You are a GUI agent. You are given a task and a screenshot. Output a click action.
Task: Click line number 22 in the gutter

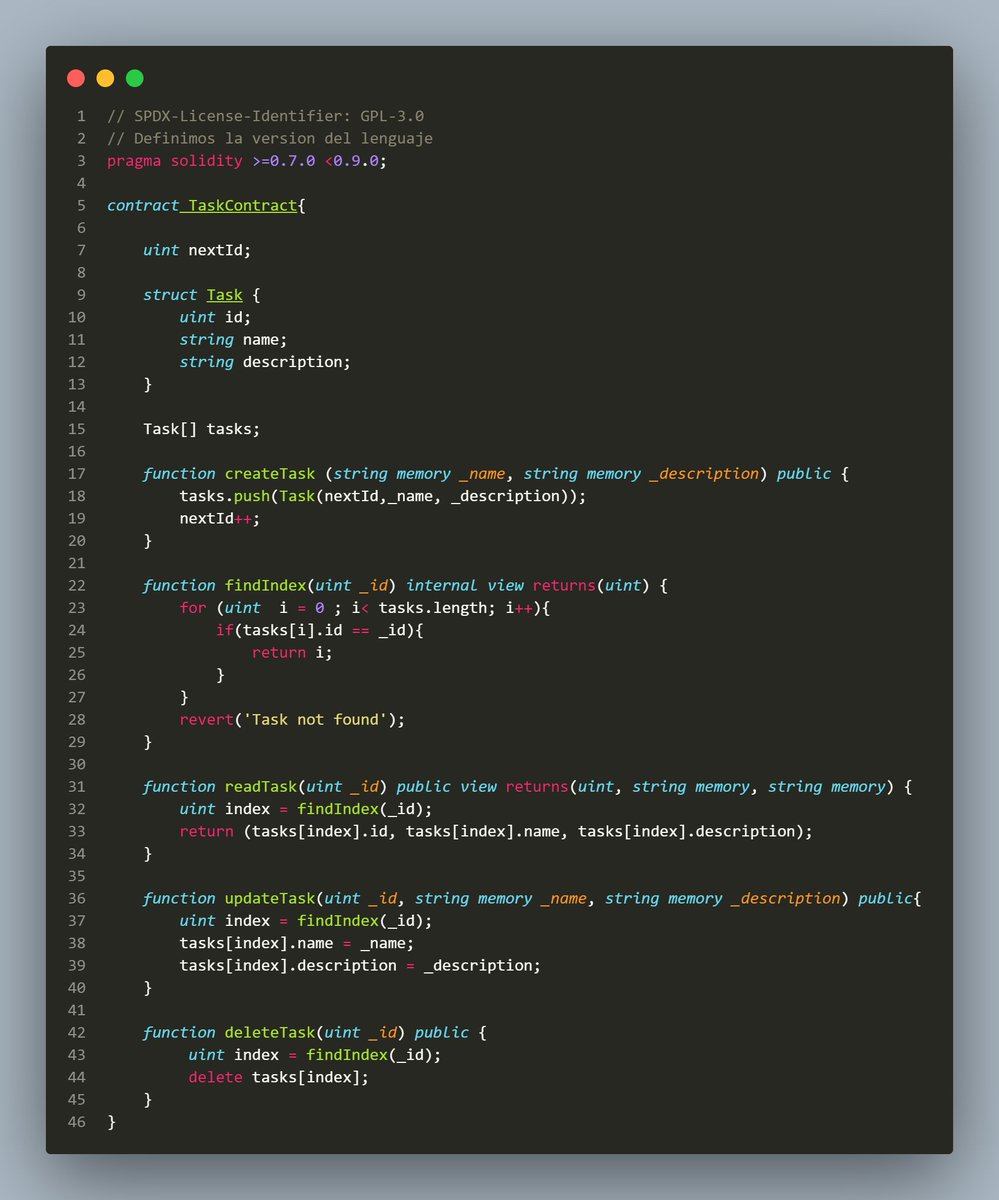[x=77, y=585]
